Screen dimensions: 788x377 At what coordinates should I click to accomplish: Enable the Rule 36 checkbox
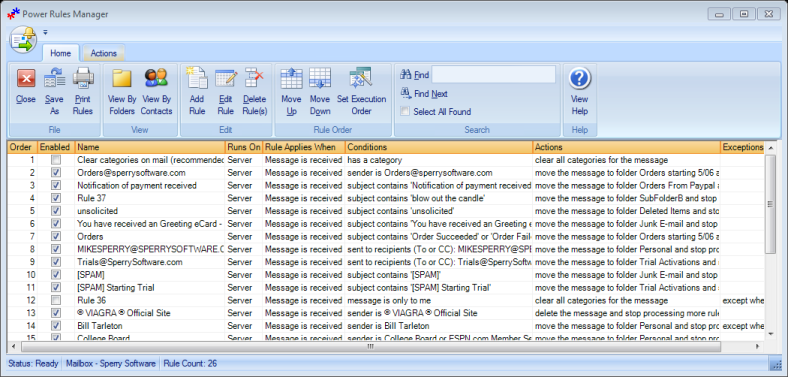[x=56, y=300]
